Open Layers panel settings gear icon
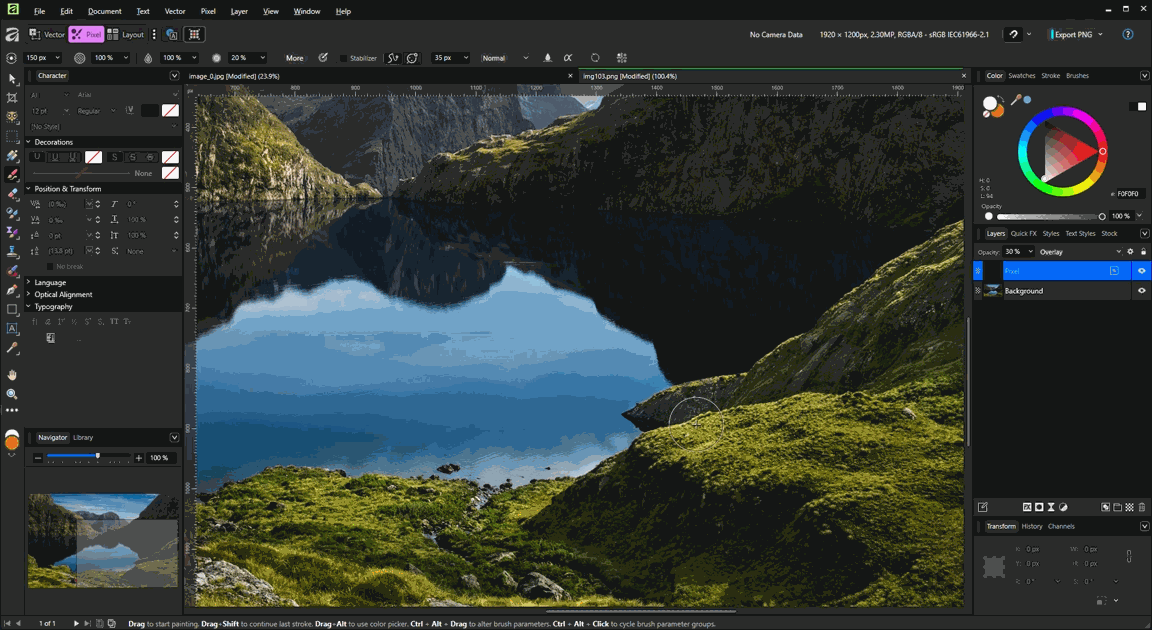 click(1131, 252)
